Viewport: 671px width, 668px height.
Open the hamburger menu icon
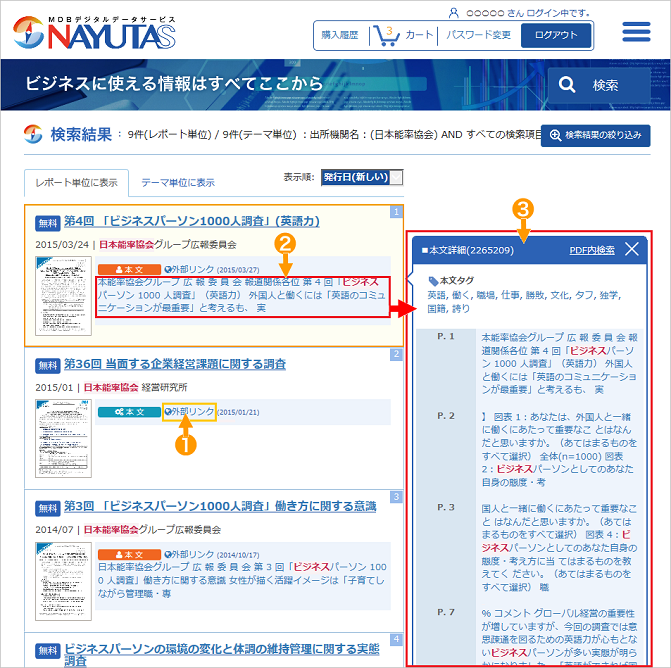pos(636,32)
